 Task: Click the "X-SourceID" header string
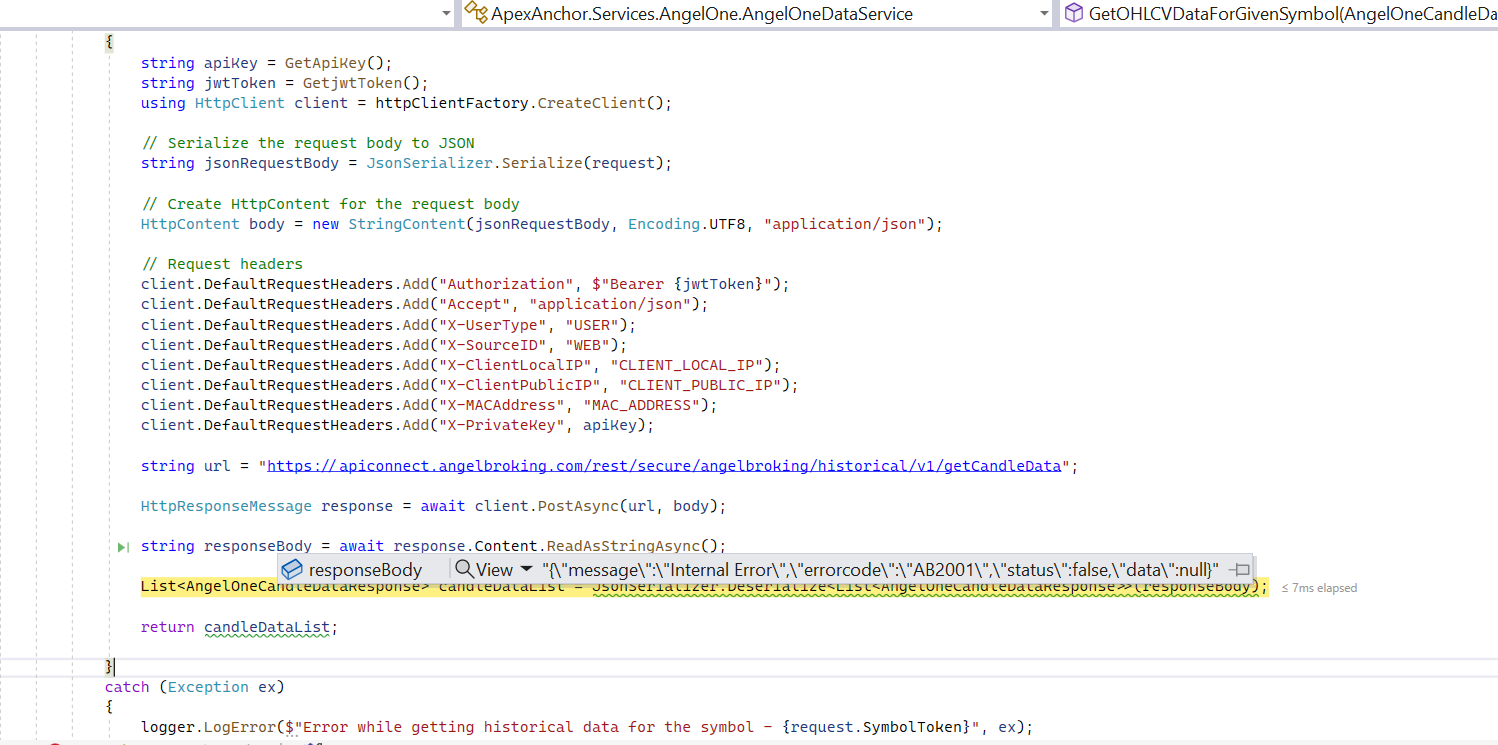tap(492, 345)
